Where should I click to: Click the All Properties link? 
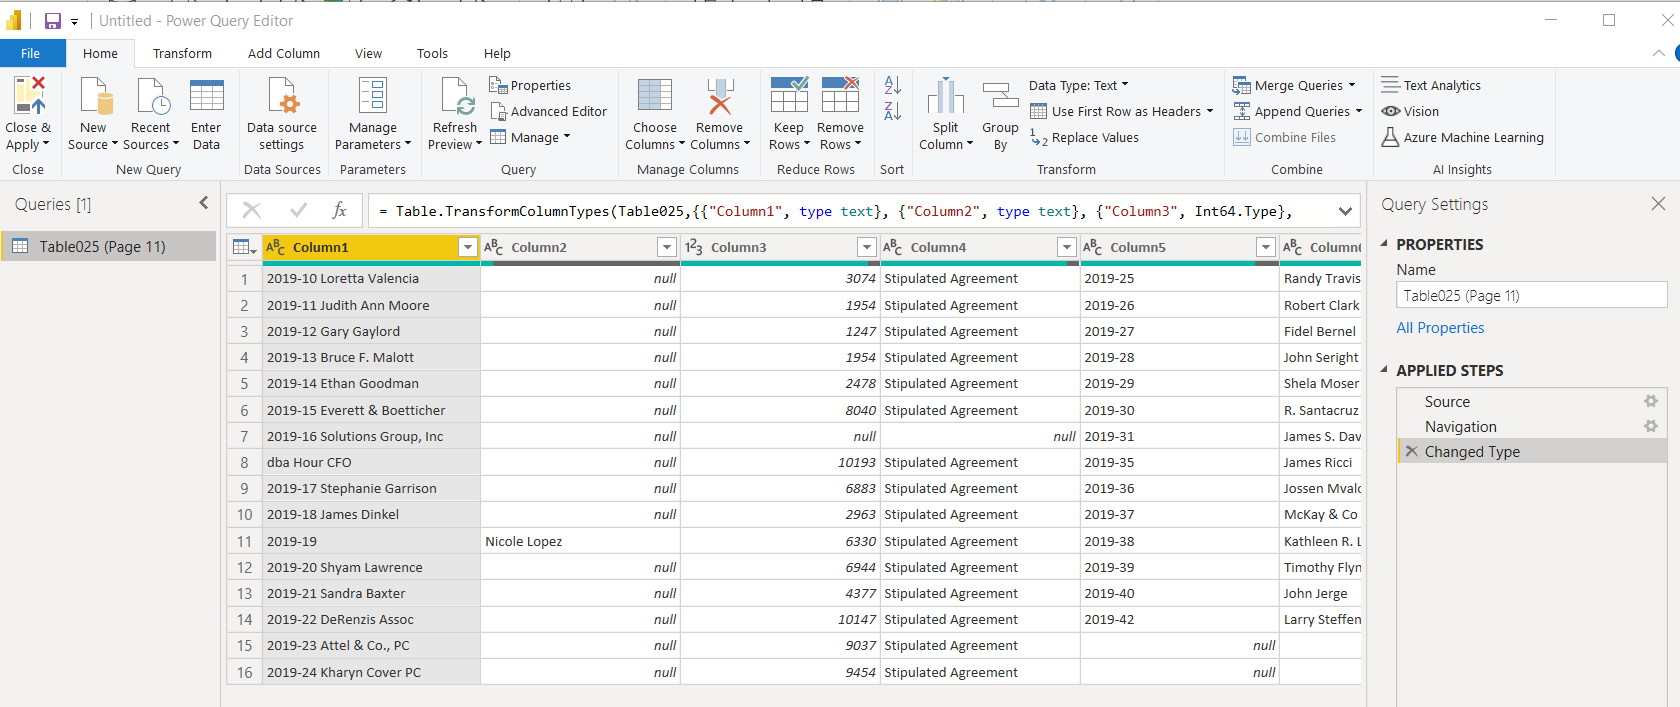pyautogui.click(x=1440, y=328)
